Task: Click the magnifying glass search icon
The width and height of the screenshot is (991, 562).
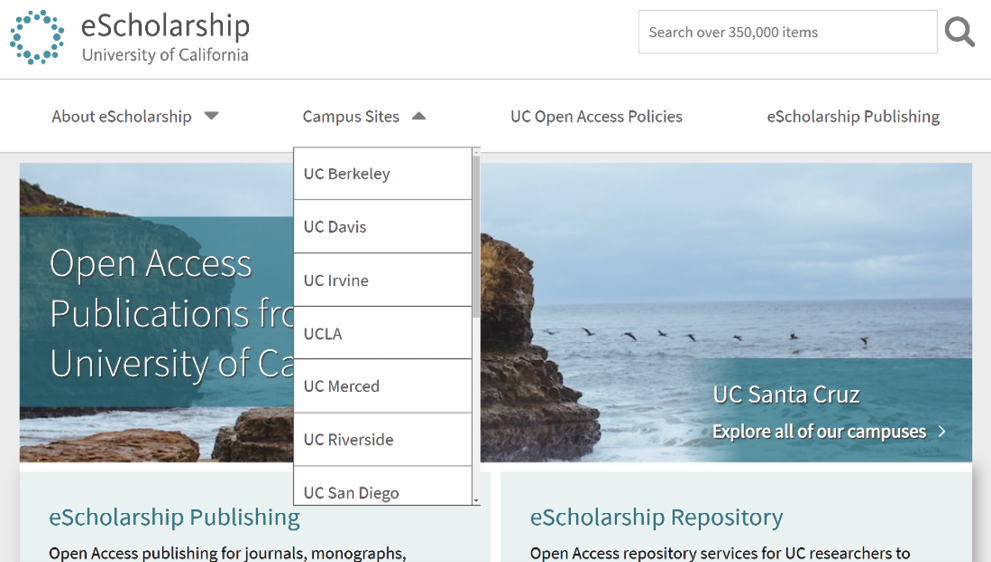Action: [x=959, y=32]
